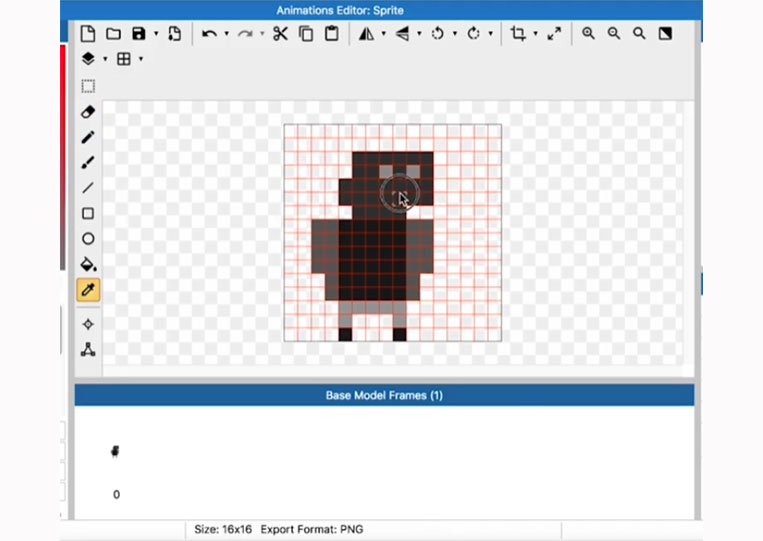The width and height of the screenshot is (763, 541).
Task: Zoom out of the canvas
Action: pos(614,34)
